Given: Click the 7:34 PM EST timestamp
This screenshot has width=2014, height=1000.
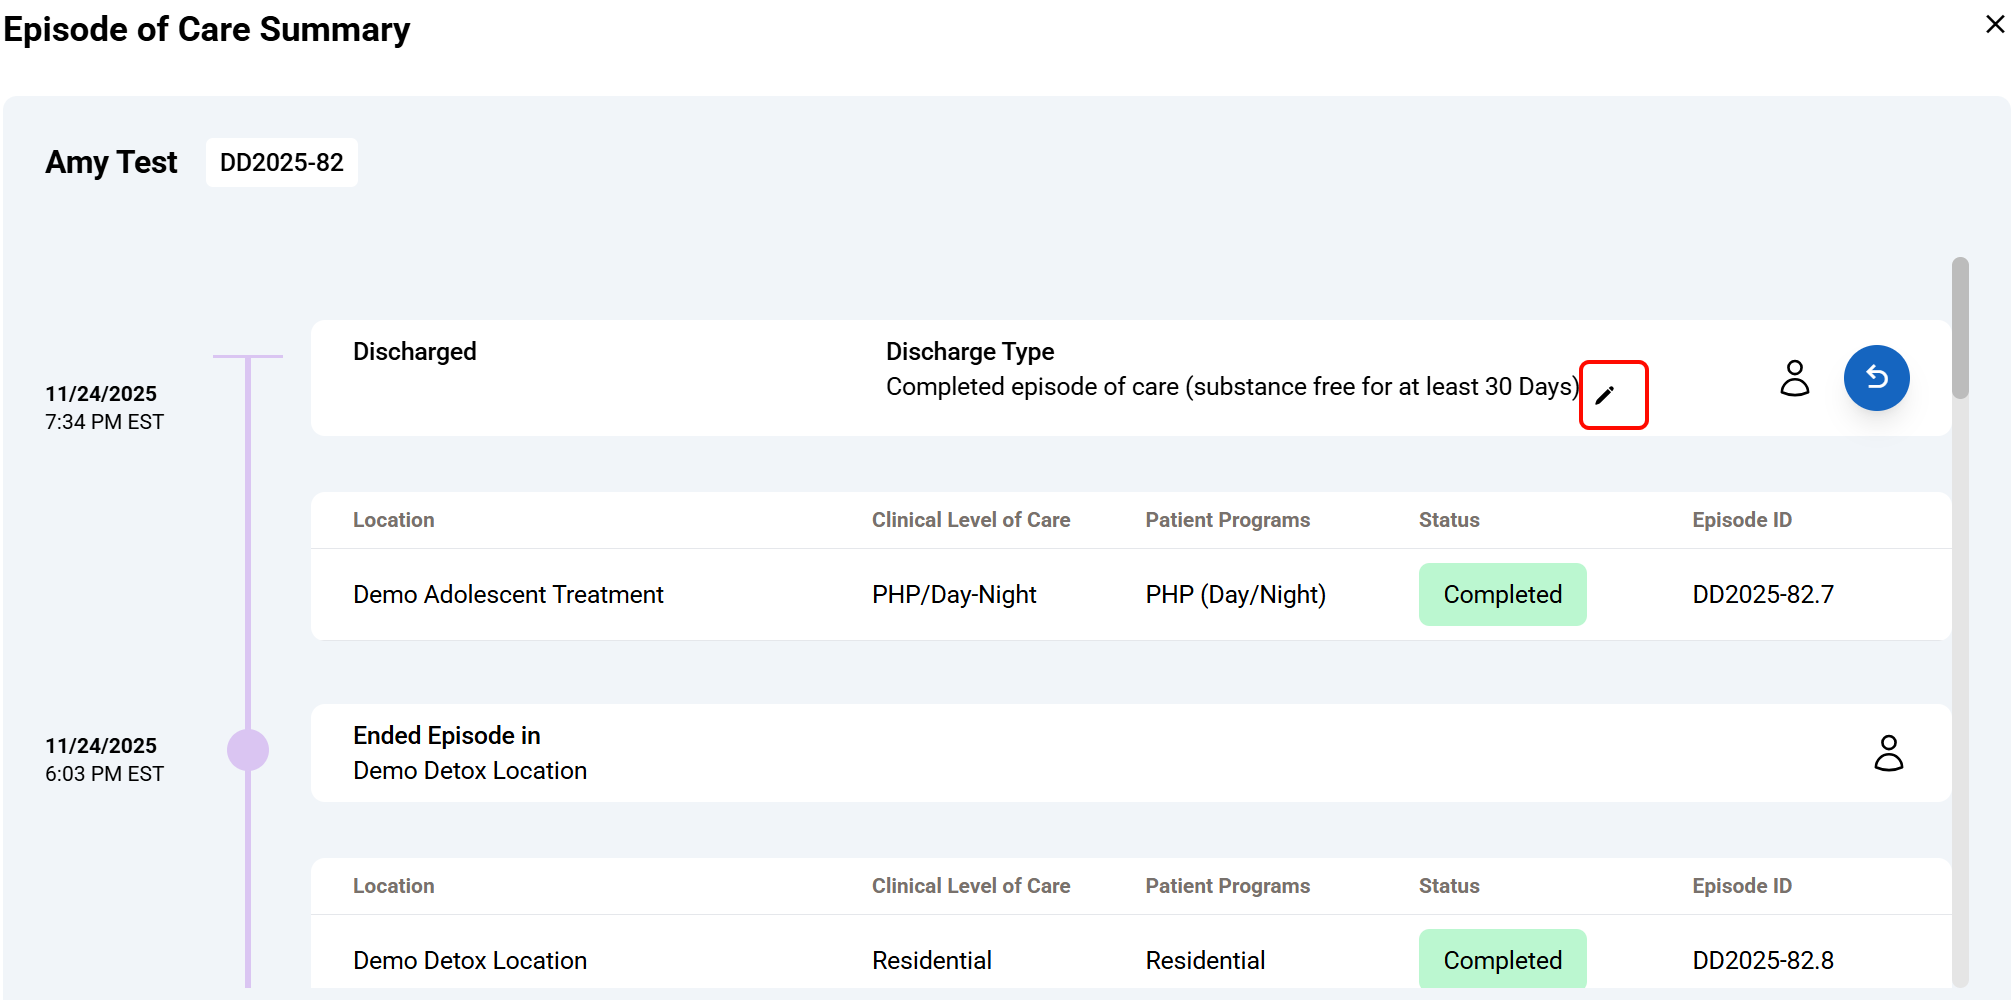Looking at the screenshot, I should [x=104, y=422].
